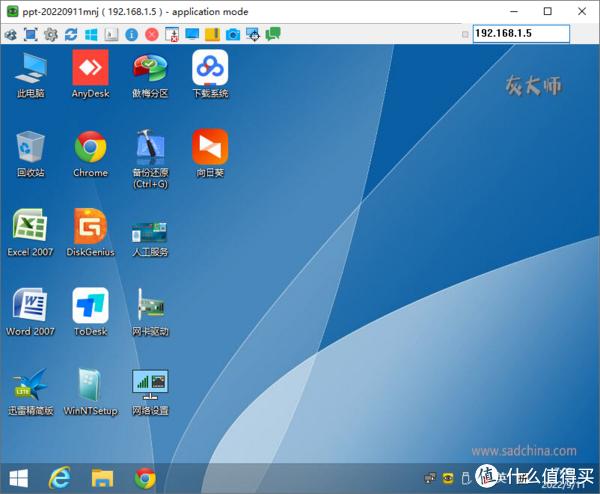Select the ToDesk desktop icon
This screenshot has width=600, height=494.
90,312
